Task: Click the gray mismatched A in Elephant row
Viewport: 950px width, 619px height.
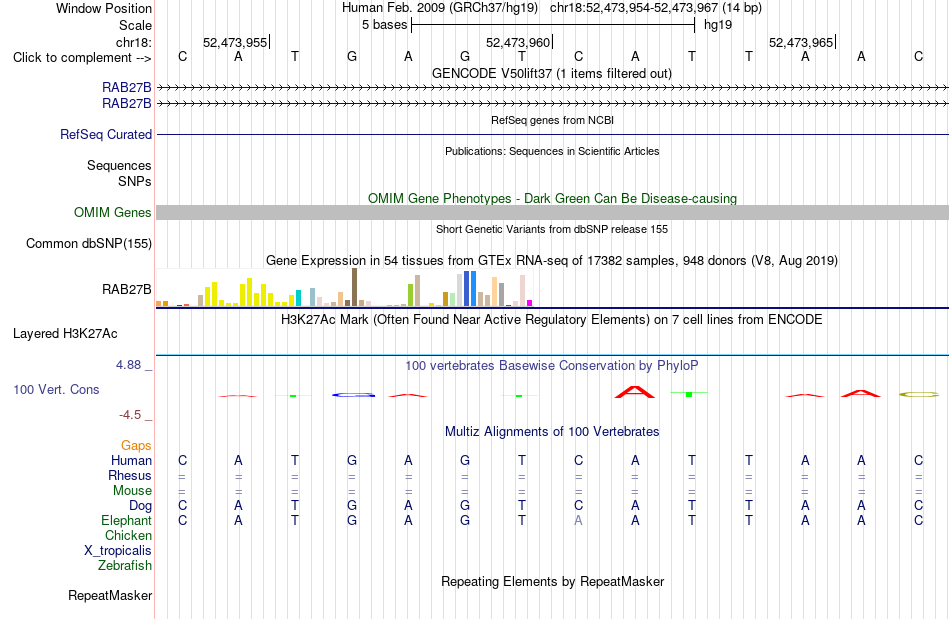Action: pos(578,520)
